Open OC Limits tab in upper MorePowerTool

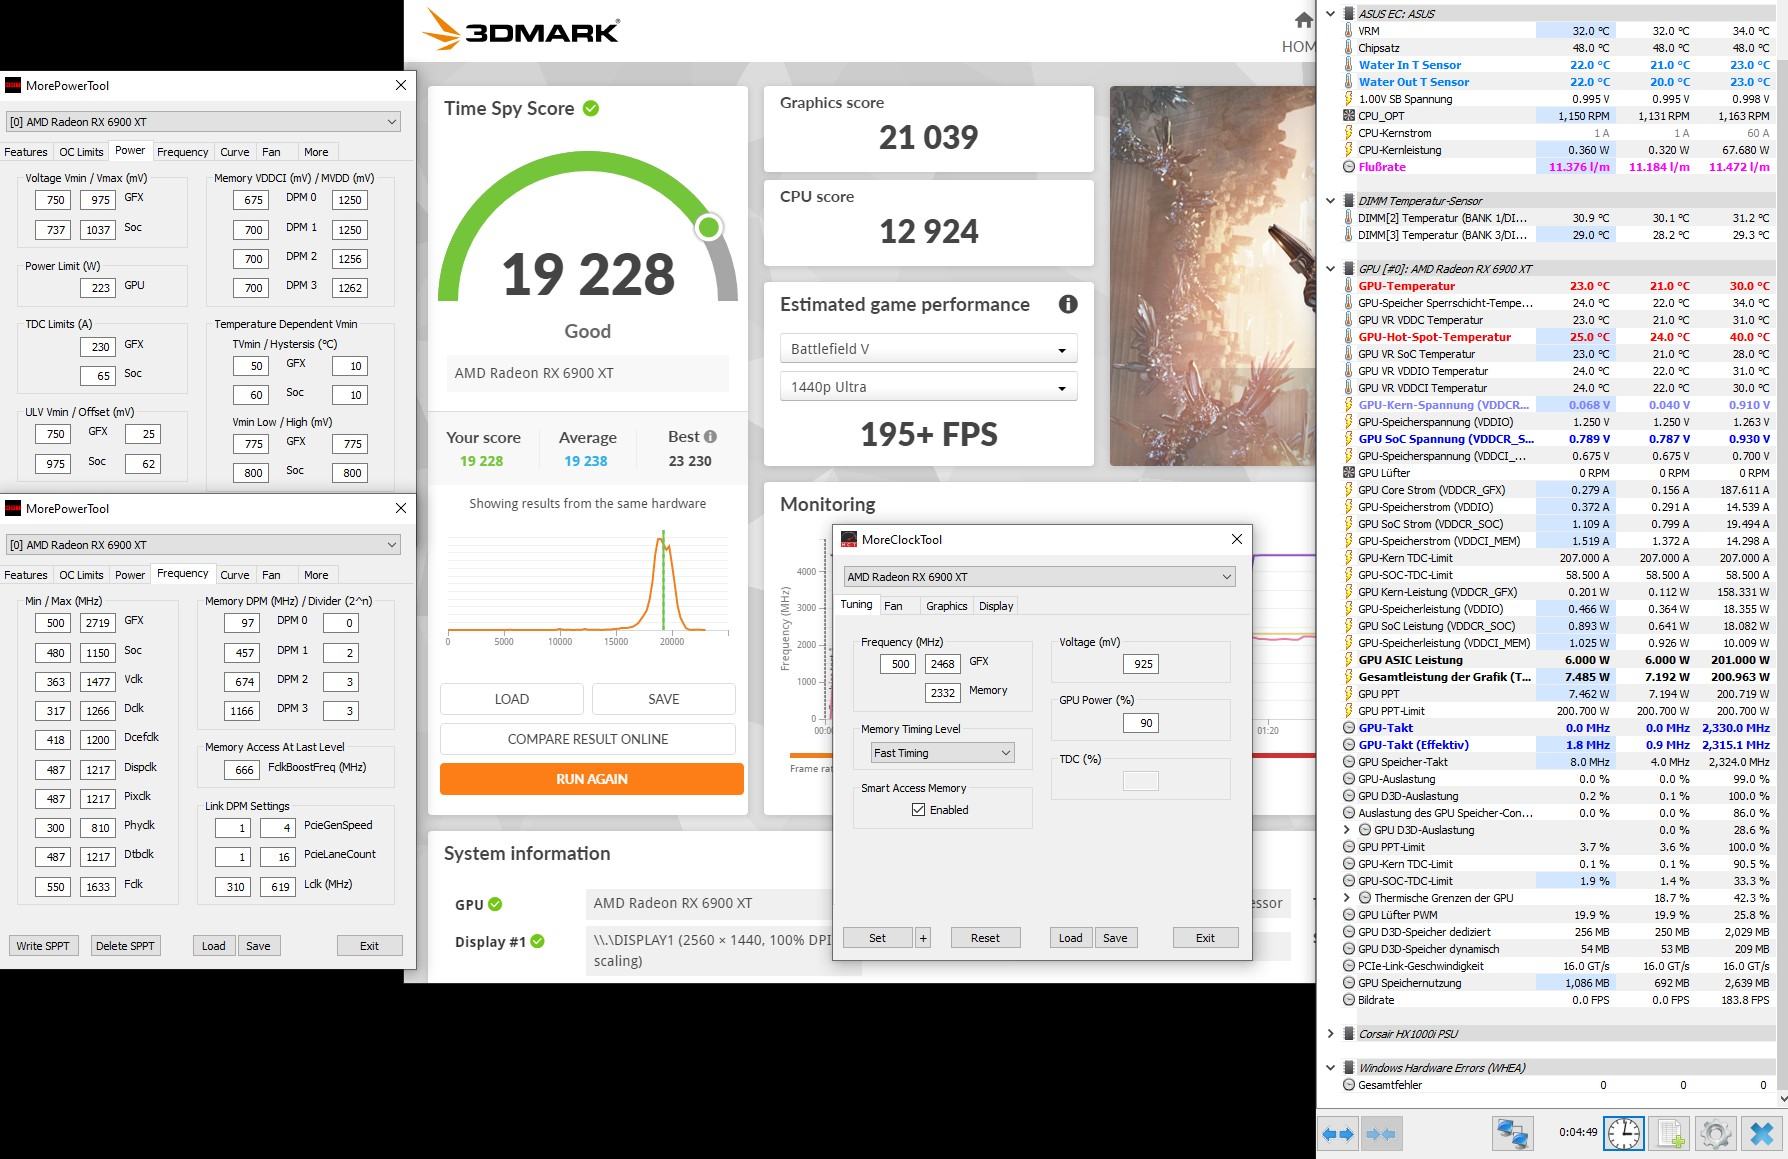pos(81,152)
